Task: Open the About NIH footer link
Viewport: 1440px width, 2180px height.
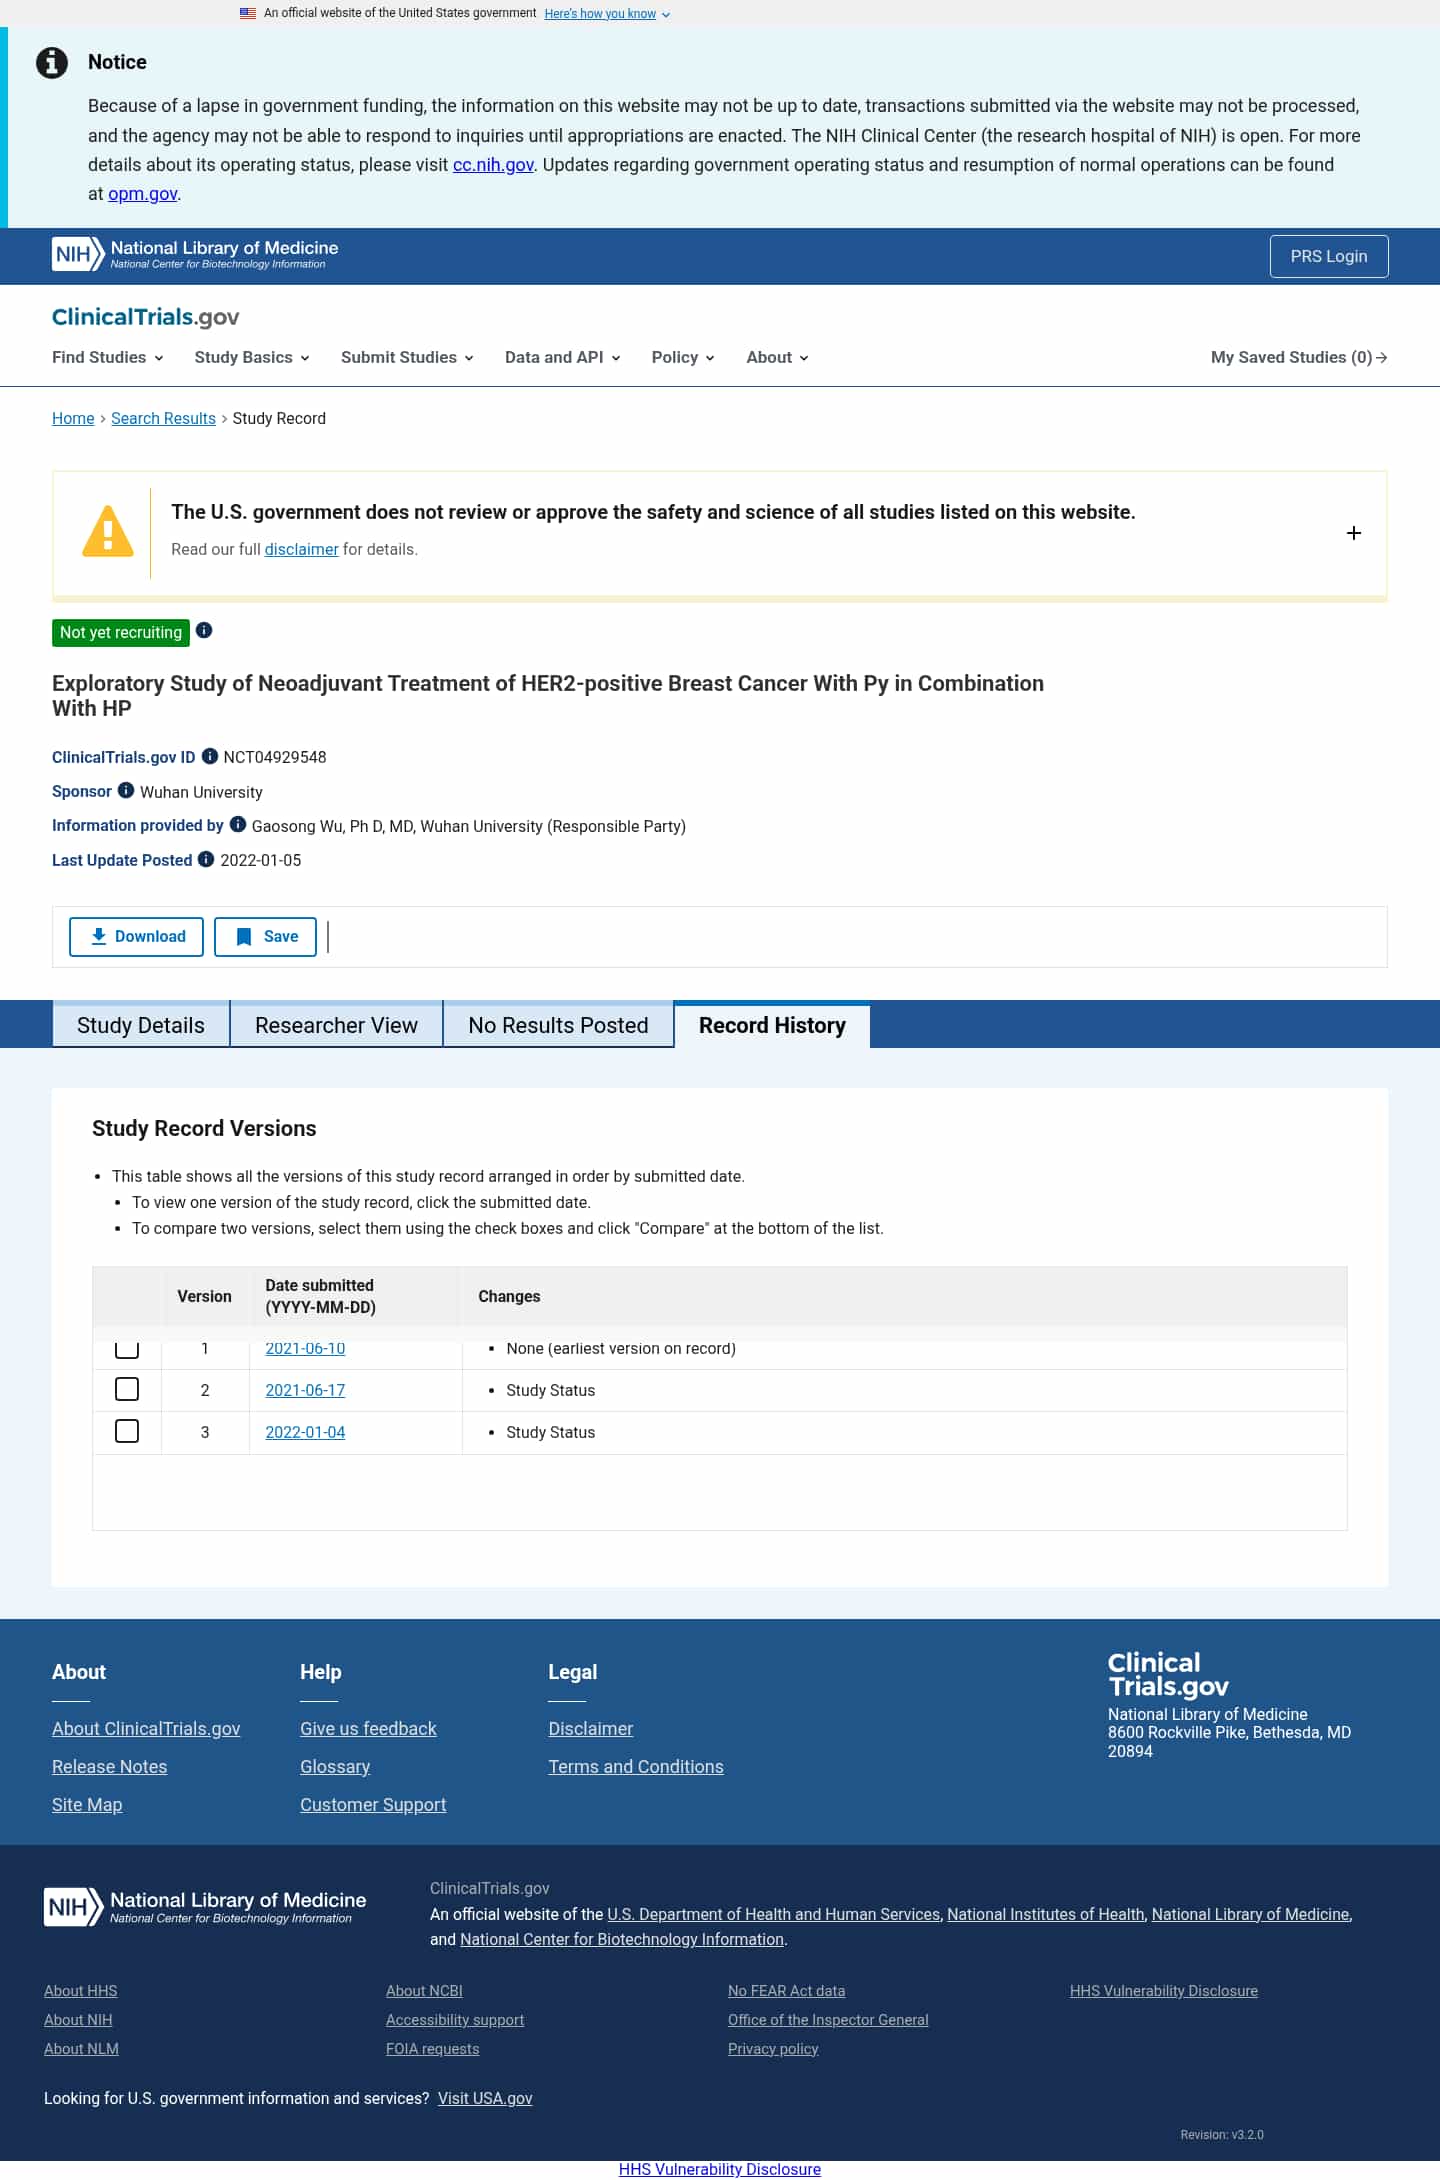Action: [78, 2020]
